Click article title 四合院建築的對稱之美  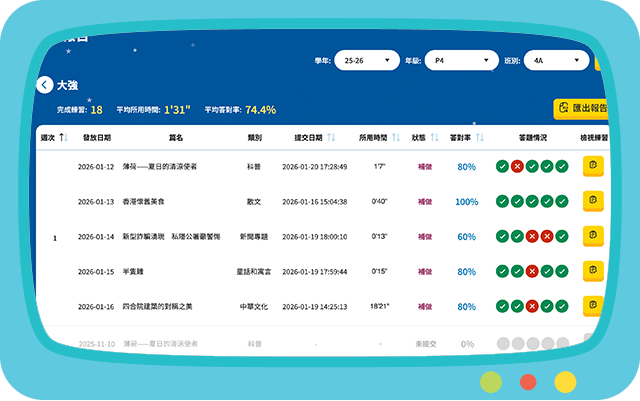[157, 307]
